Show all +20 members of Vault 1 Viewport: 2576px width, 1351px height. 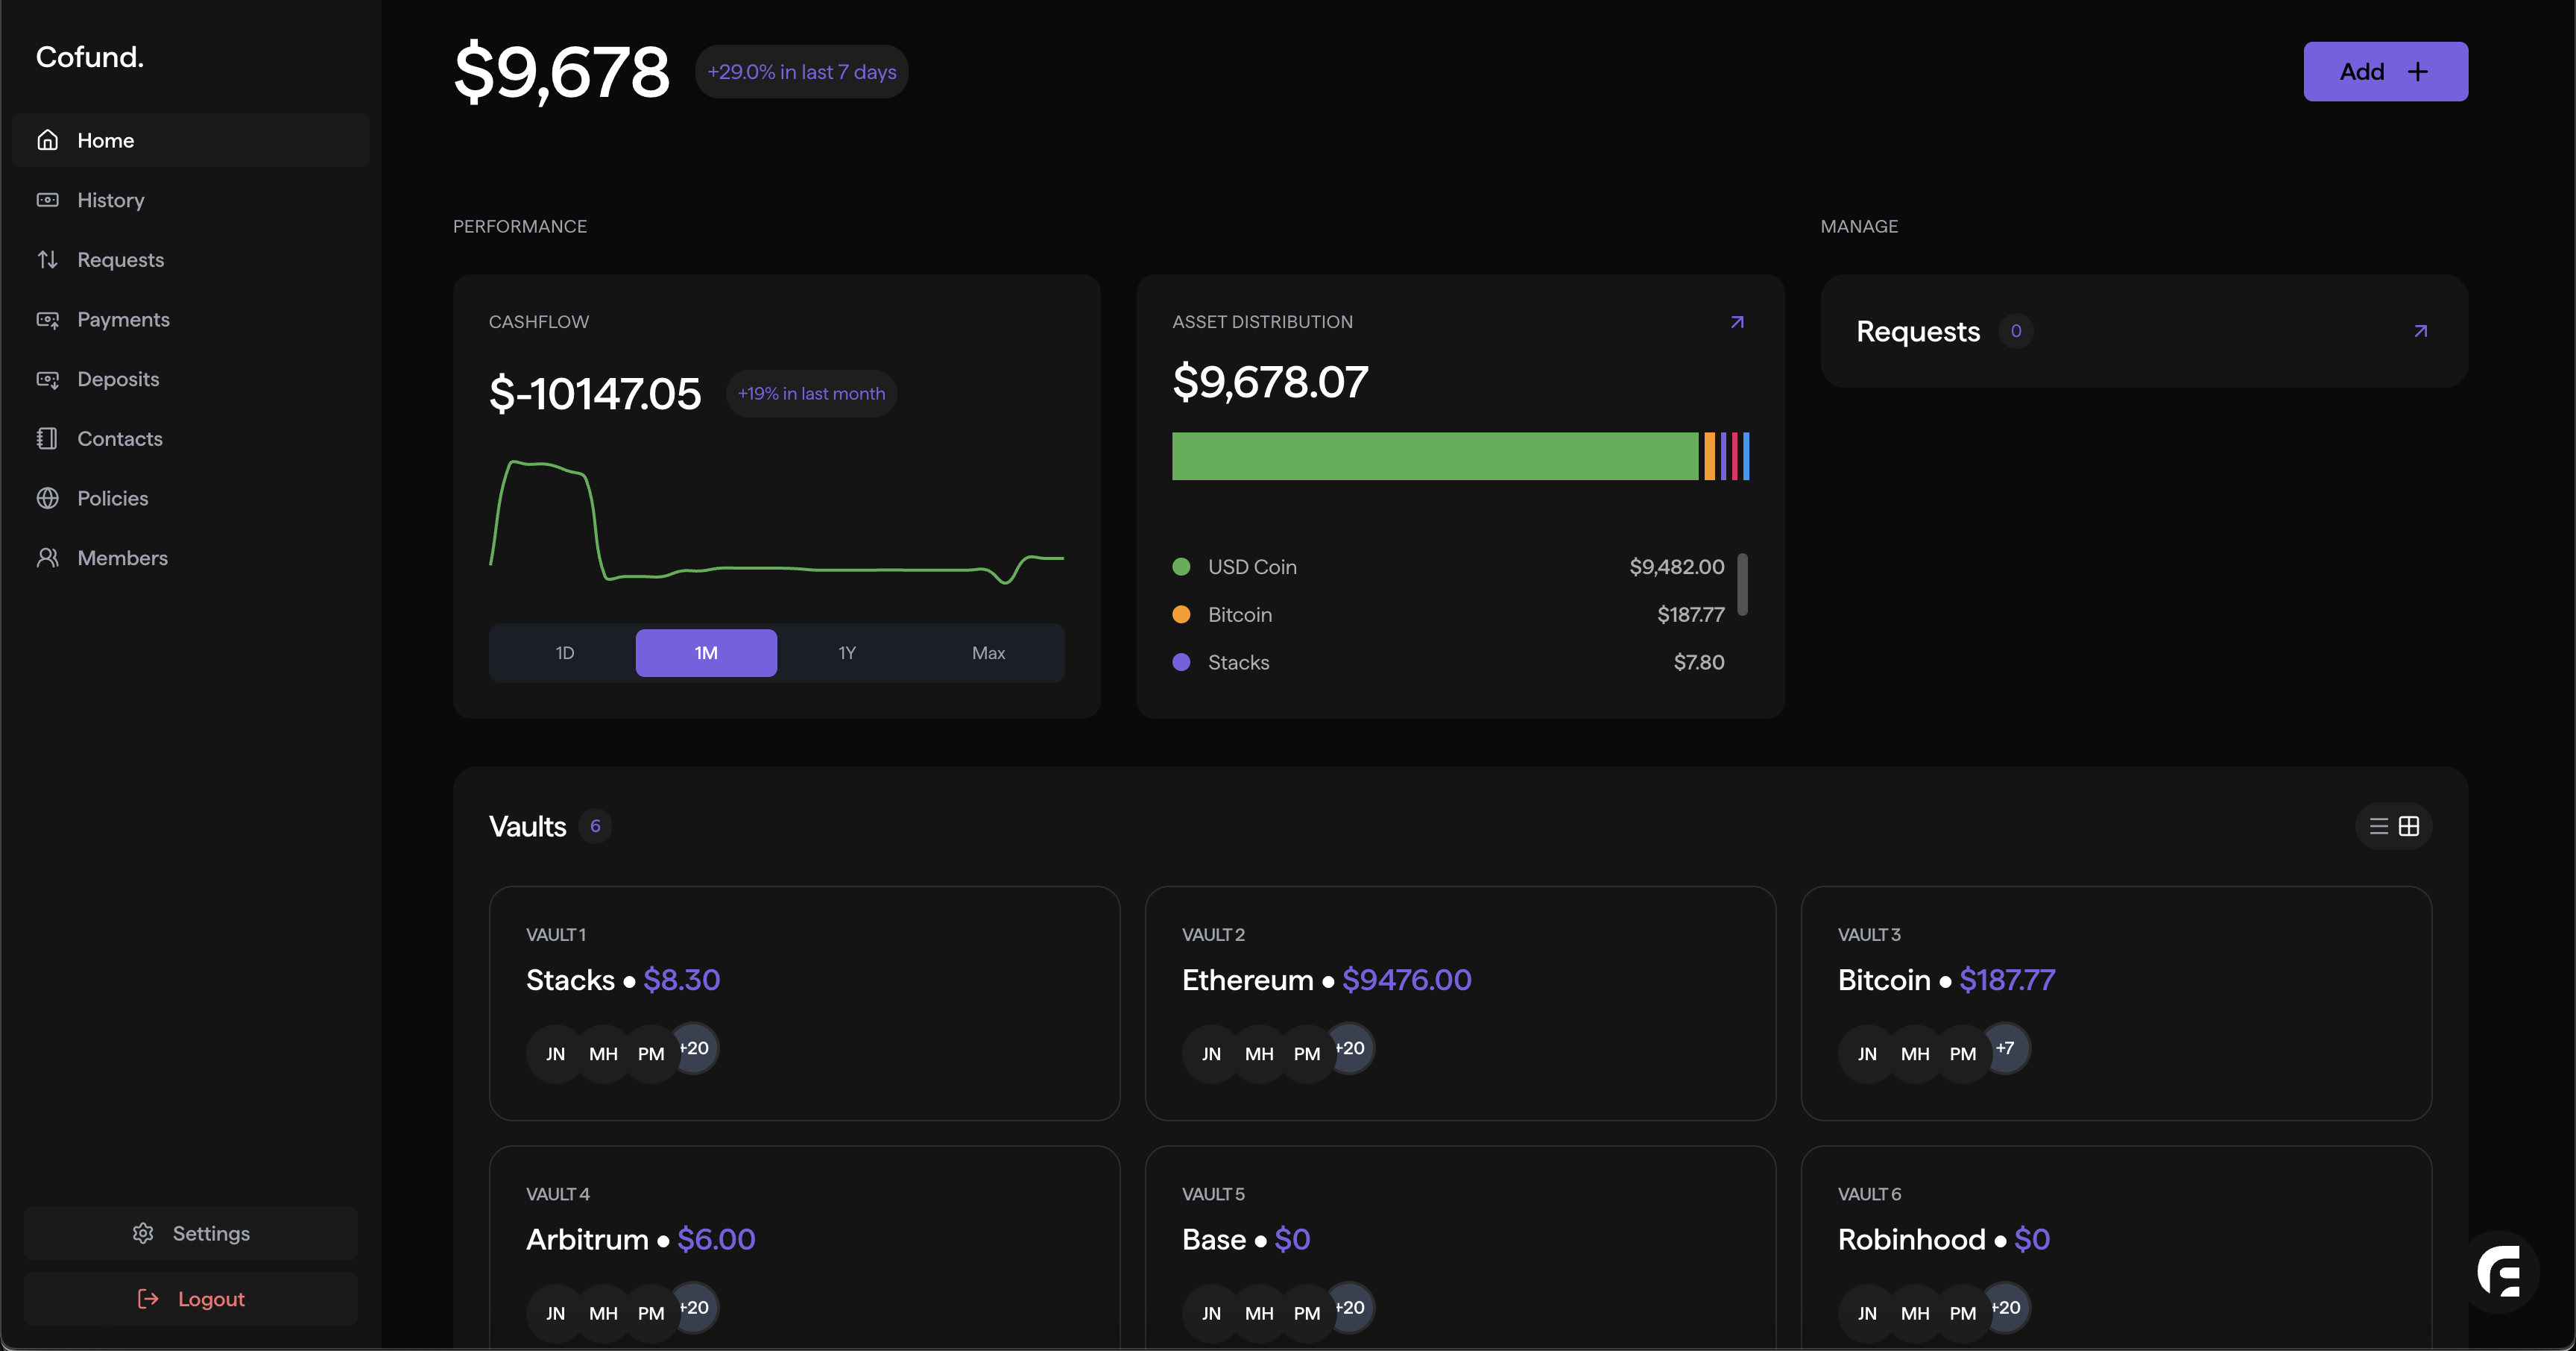694,1048
